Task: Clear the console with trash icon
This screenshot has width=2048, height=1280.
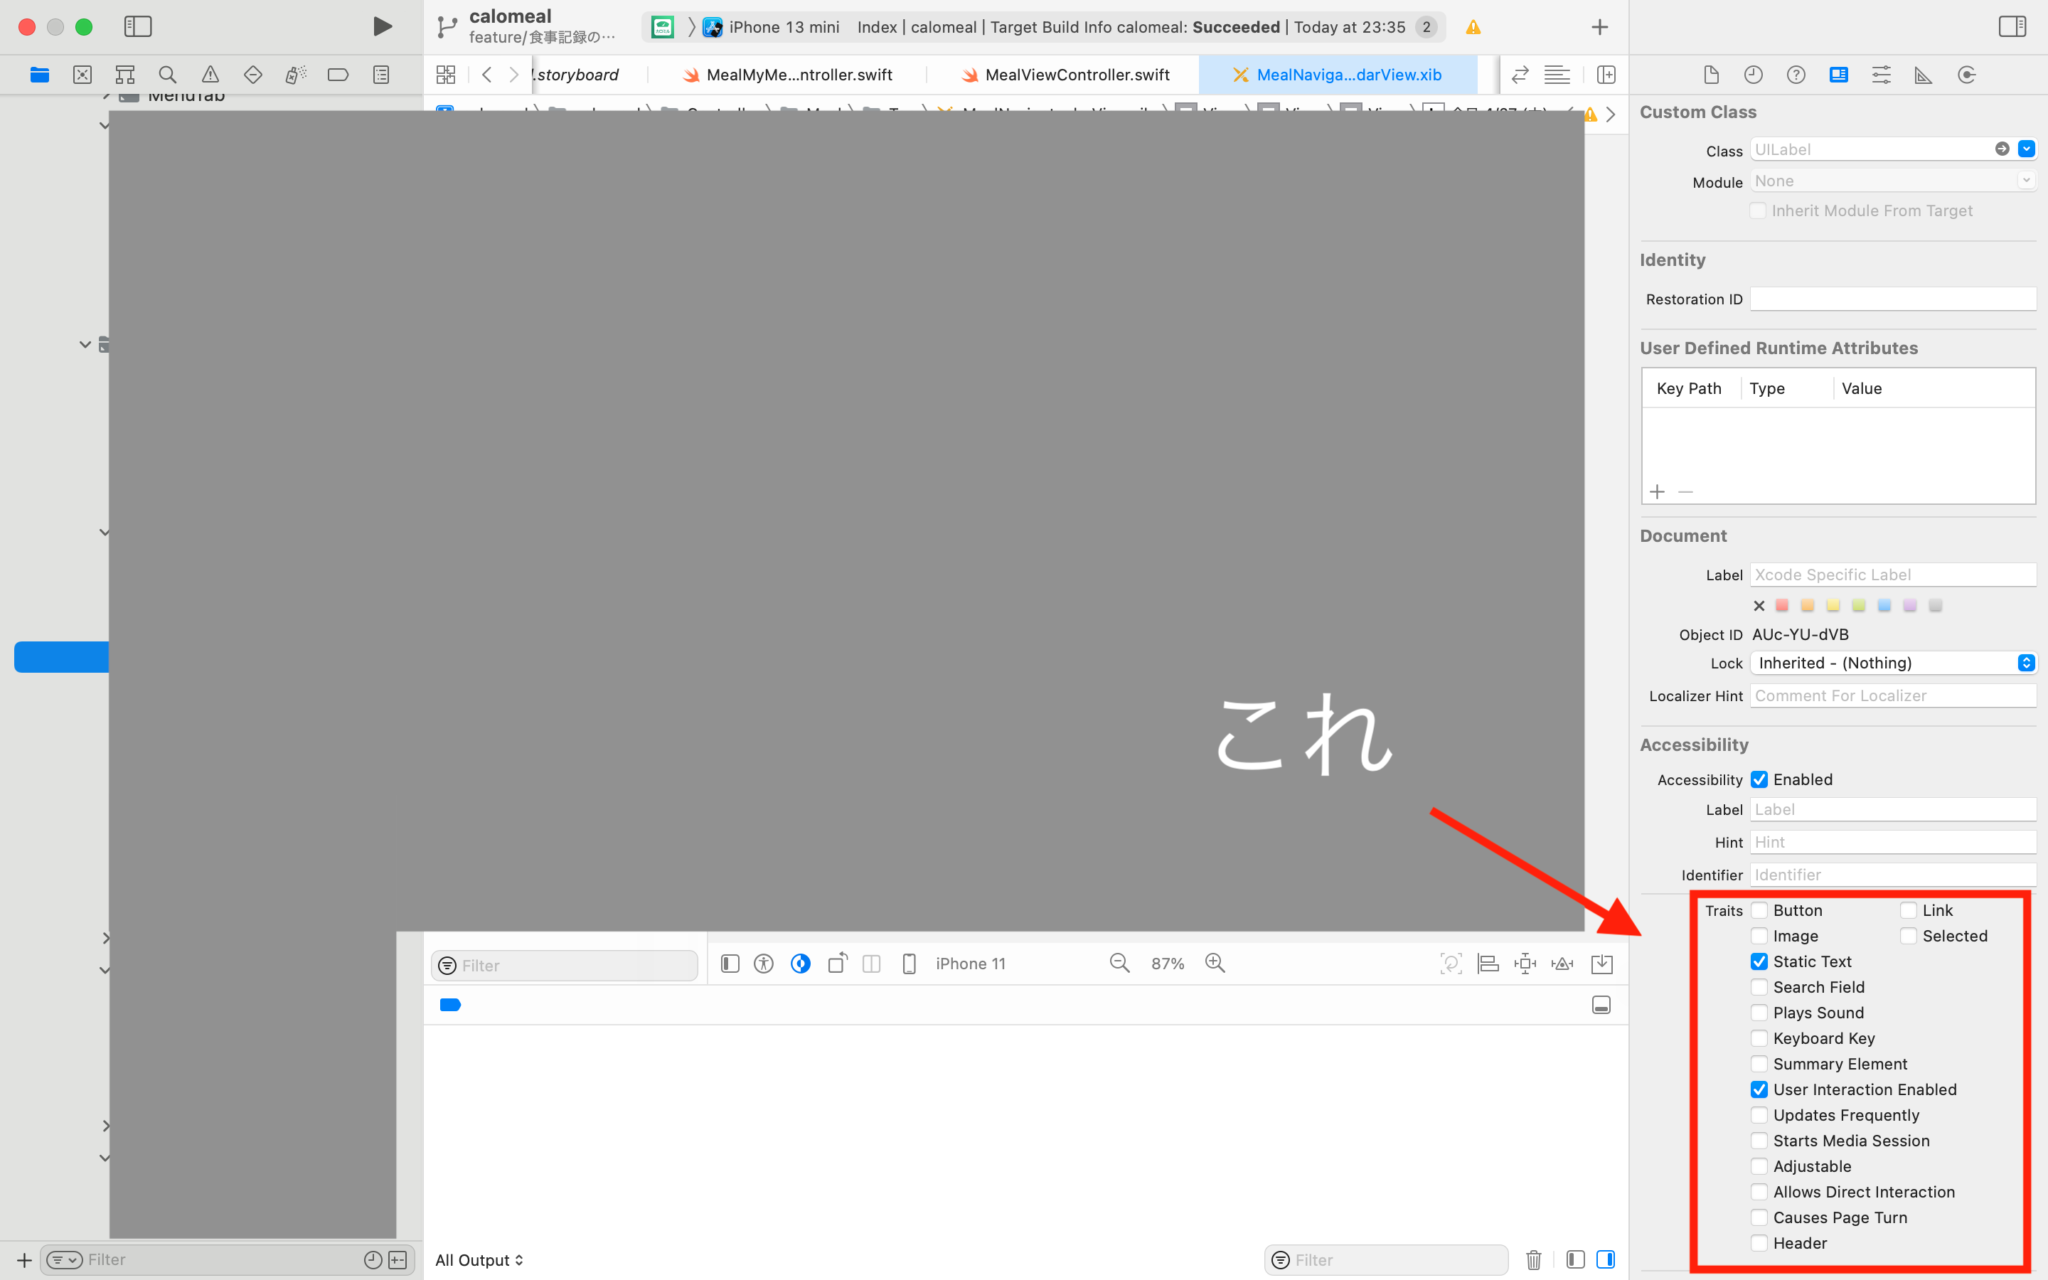Action: pos(1533,1260)
